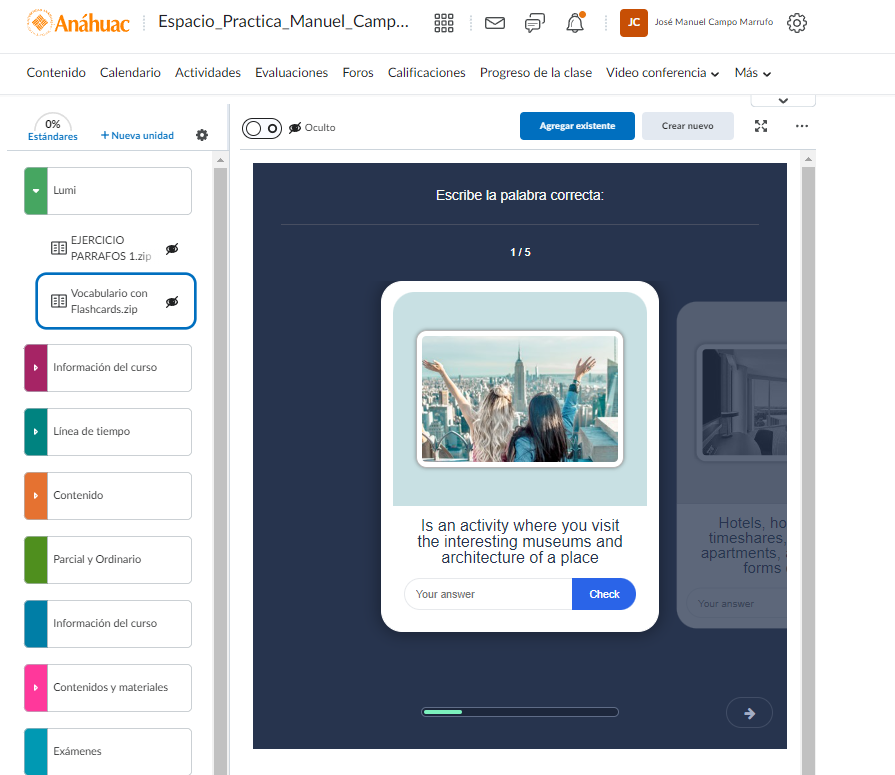The height and width of the screenshot is (775, 895).
Task: Click the units settings gear icon
Action: (x=202, y=135)
